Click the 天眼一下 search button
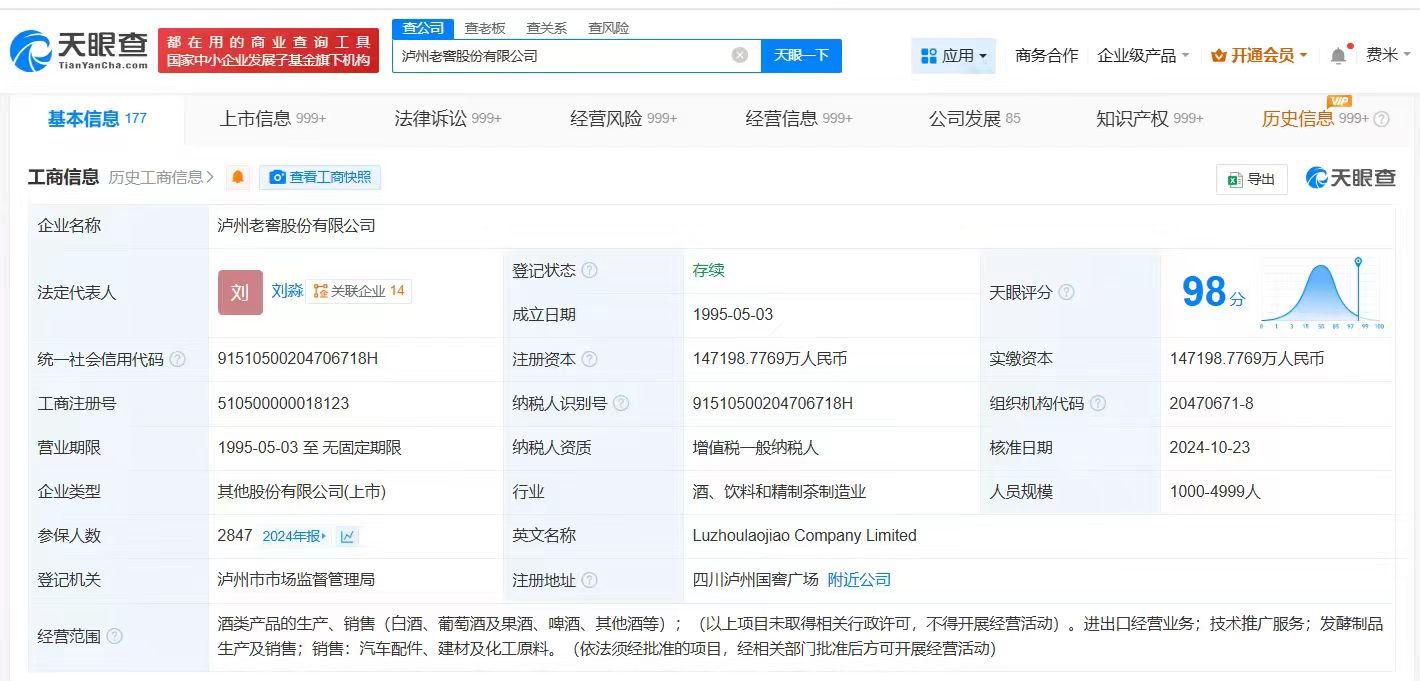 tap(801, 56)
